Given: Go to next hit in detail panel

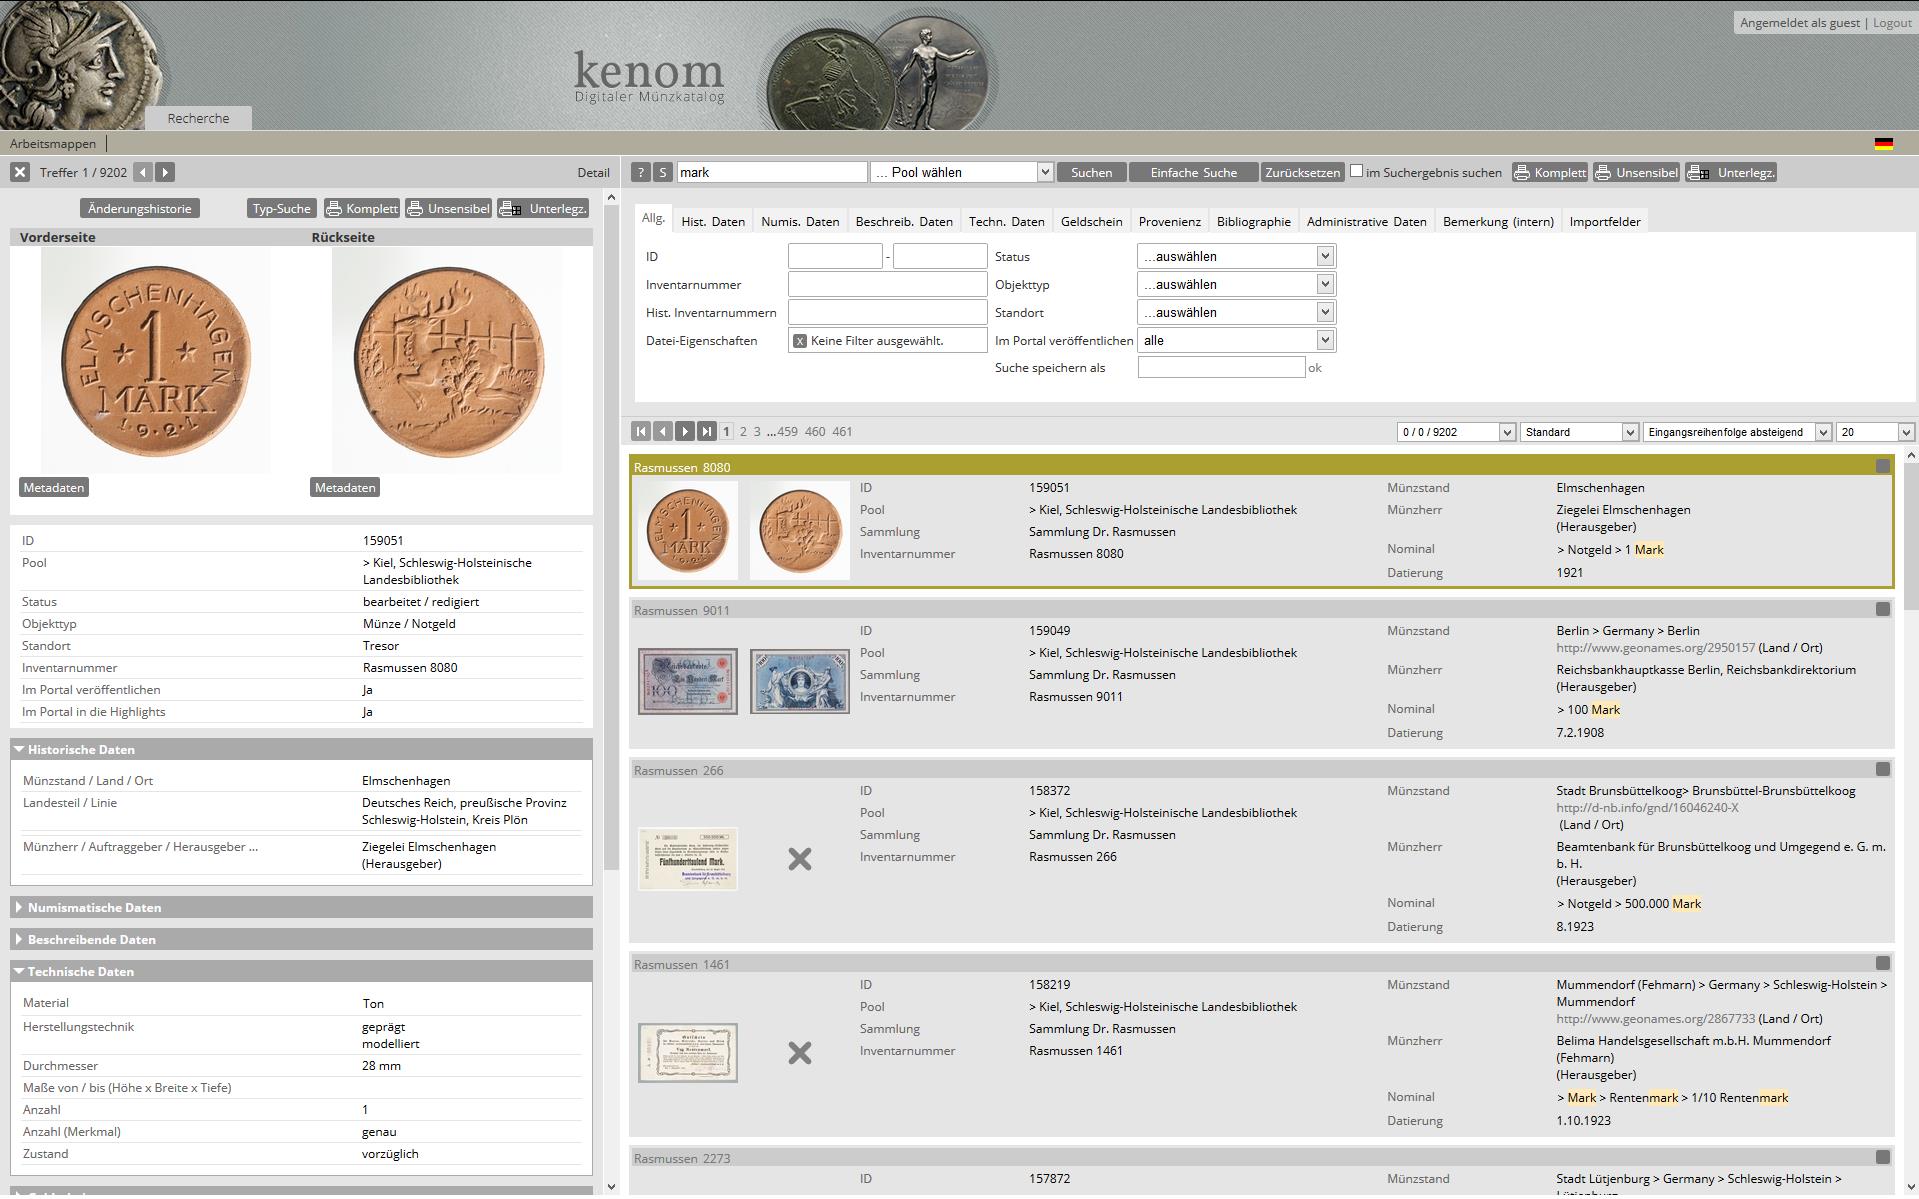Looking at the screenshot, I should coord(165,172).
